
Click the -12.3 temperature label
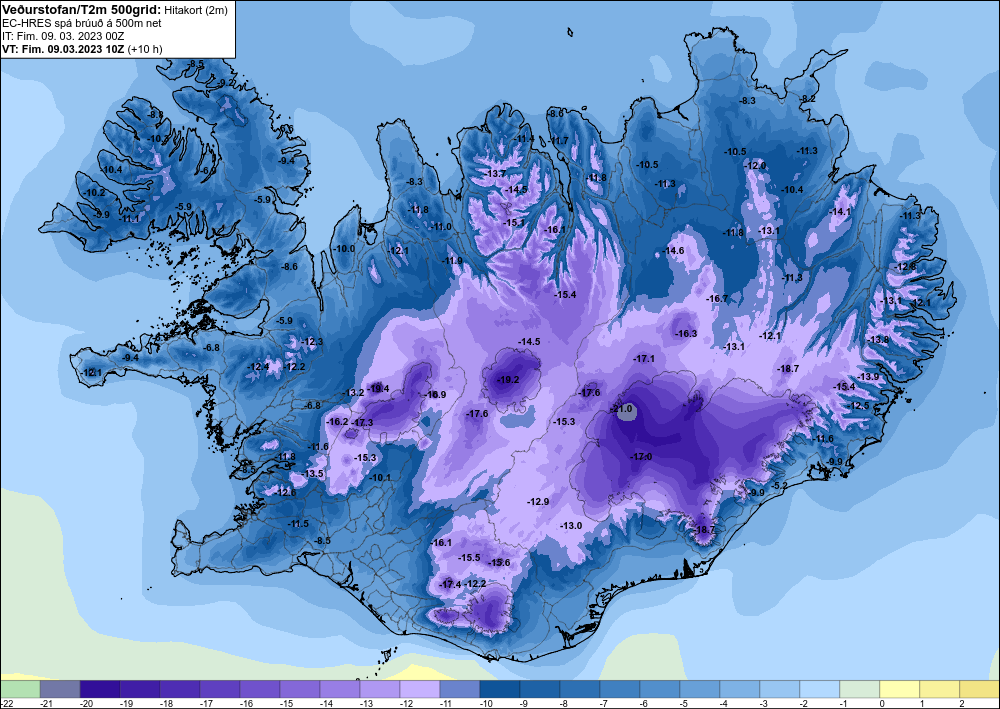(x=312, y=342)
